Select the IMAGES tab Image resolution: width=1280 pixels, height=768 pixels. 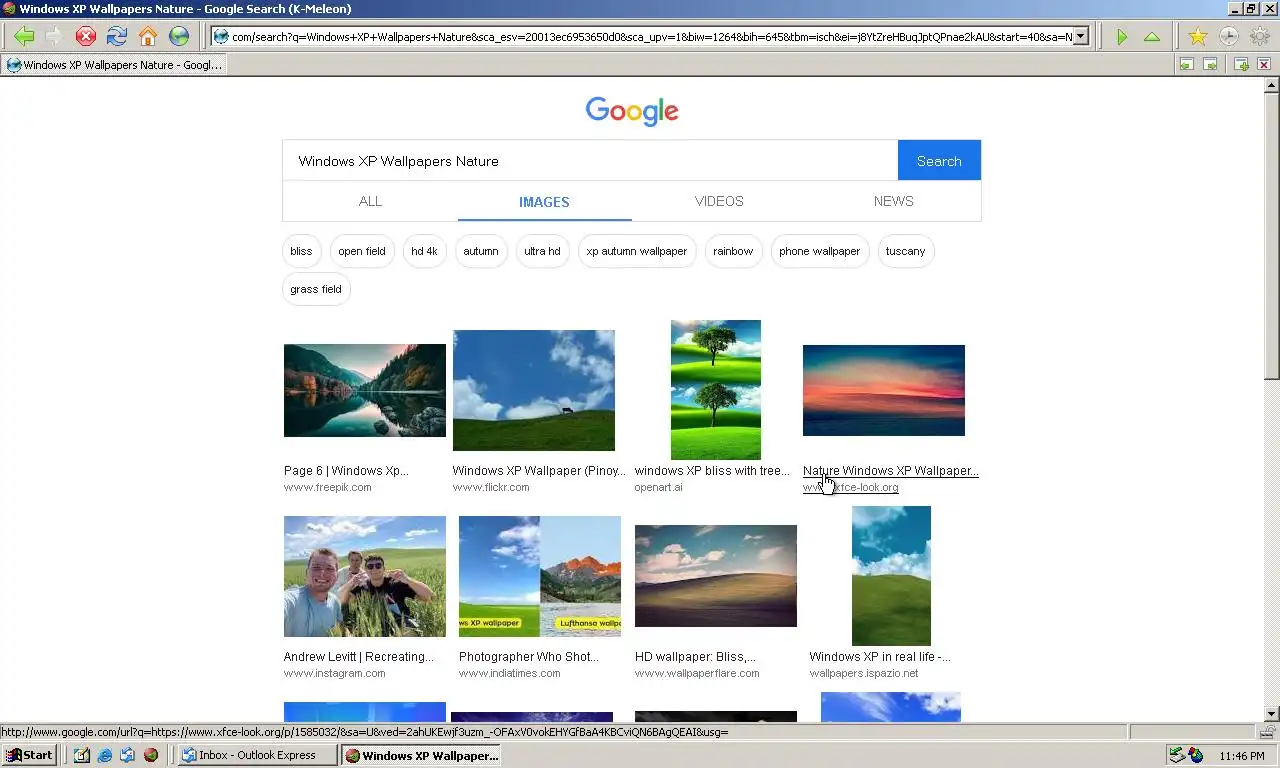(x=544, y=202)
